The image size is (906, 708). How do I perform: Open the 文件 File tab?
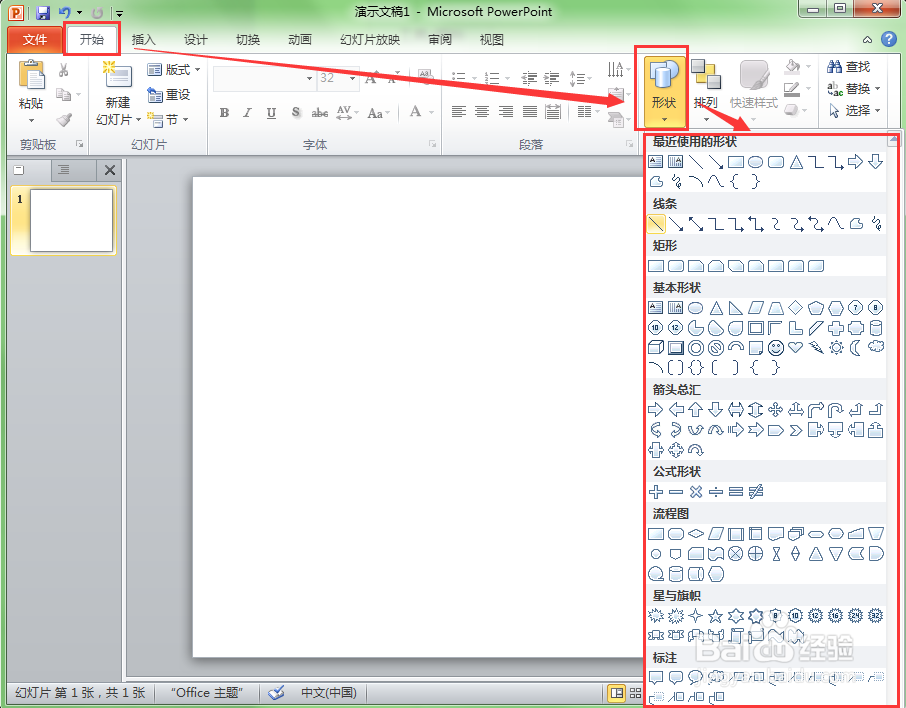pyautogui.click(x=35, y=40)
